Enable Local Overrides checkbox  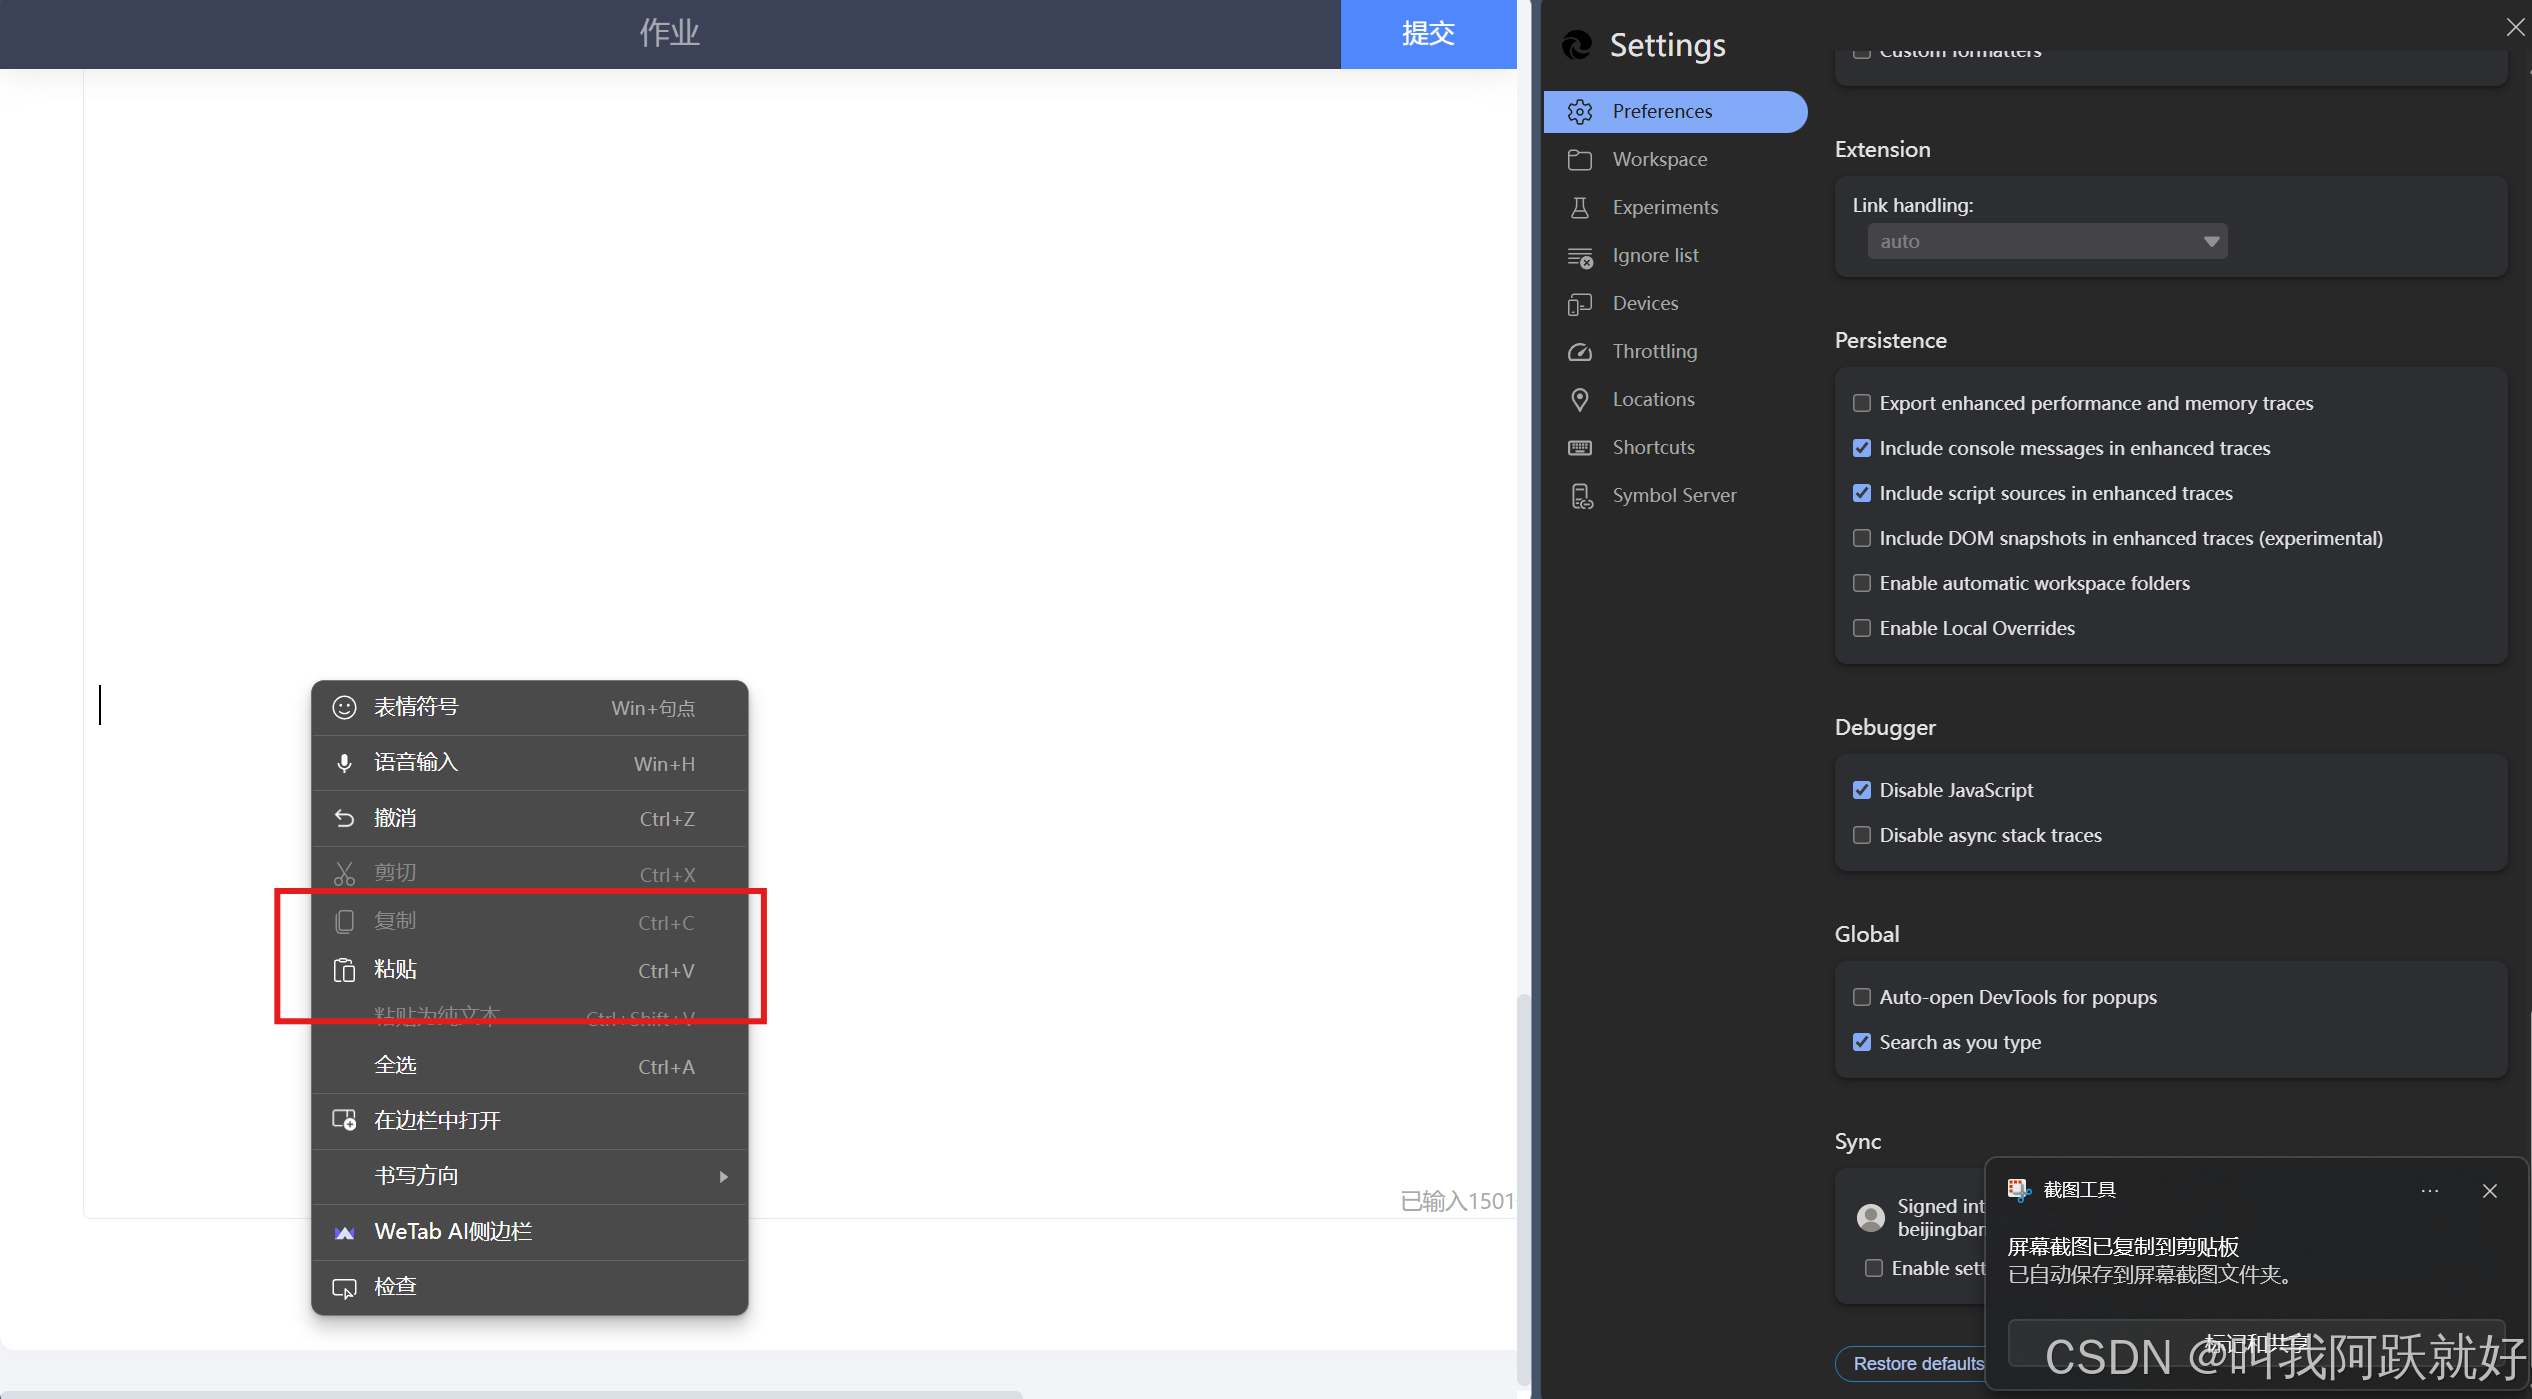(x=1861, y=628)
